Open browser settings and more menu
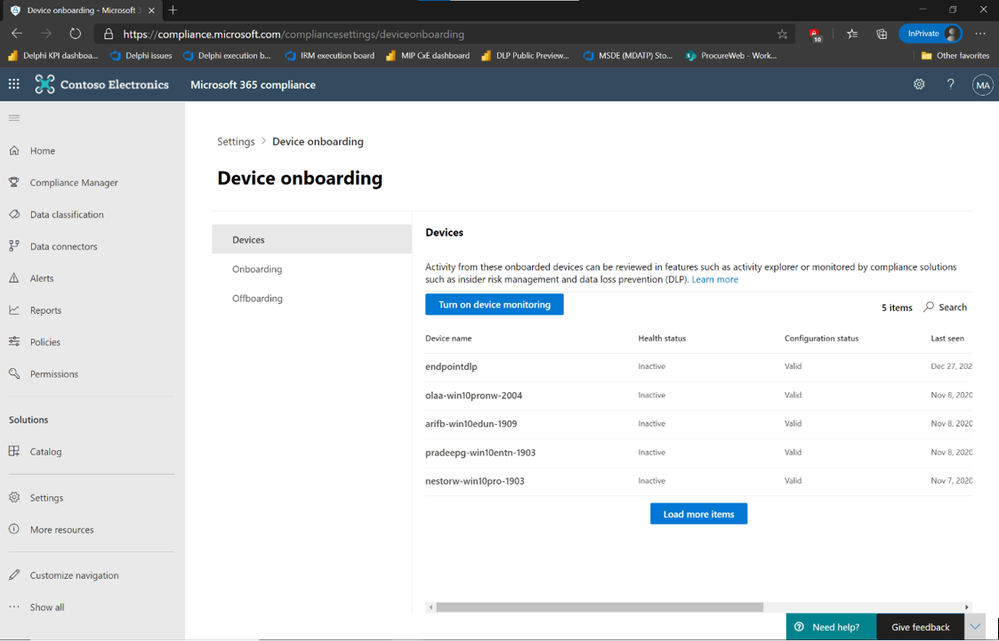The image size is (999, 641). pyautogui.click(x=980, y=34)
